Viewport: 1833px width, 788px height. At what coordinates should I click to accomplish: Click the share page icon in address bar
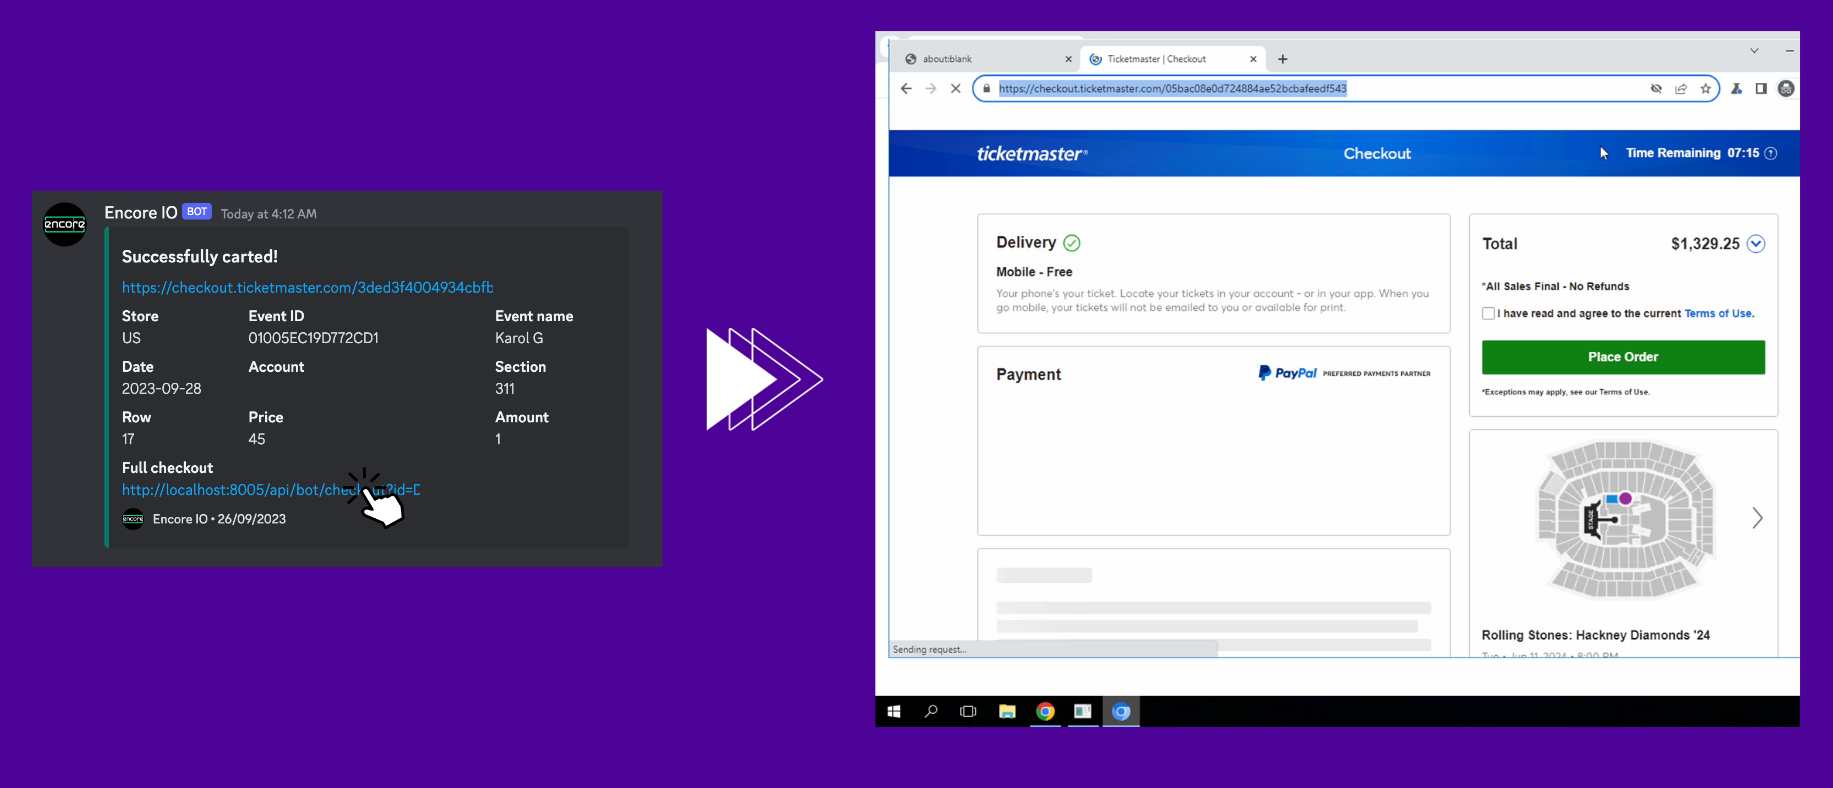[x=1681, y=89]
